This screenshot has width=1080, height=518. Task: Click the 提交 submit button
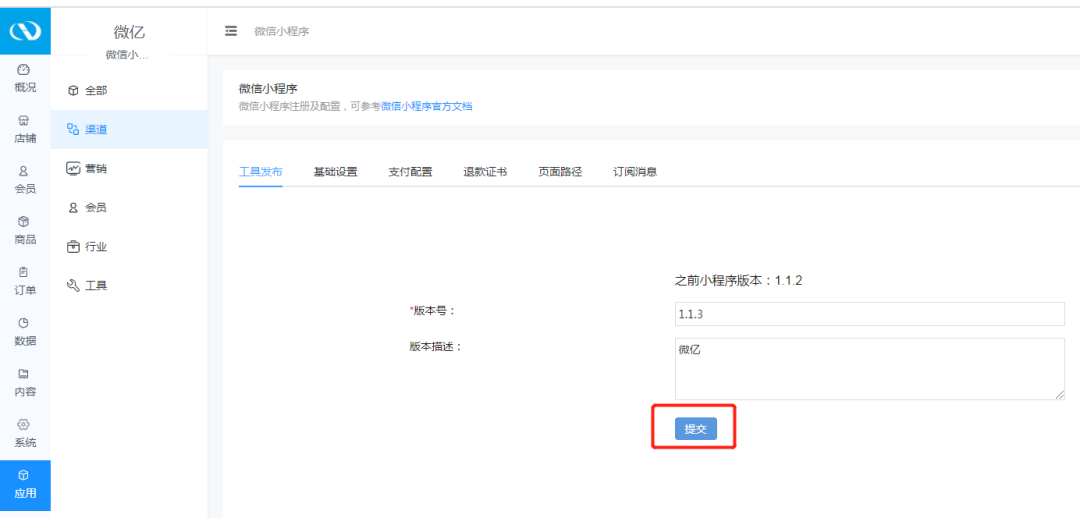point(696,428)
